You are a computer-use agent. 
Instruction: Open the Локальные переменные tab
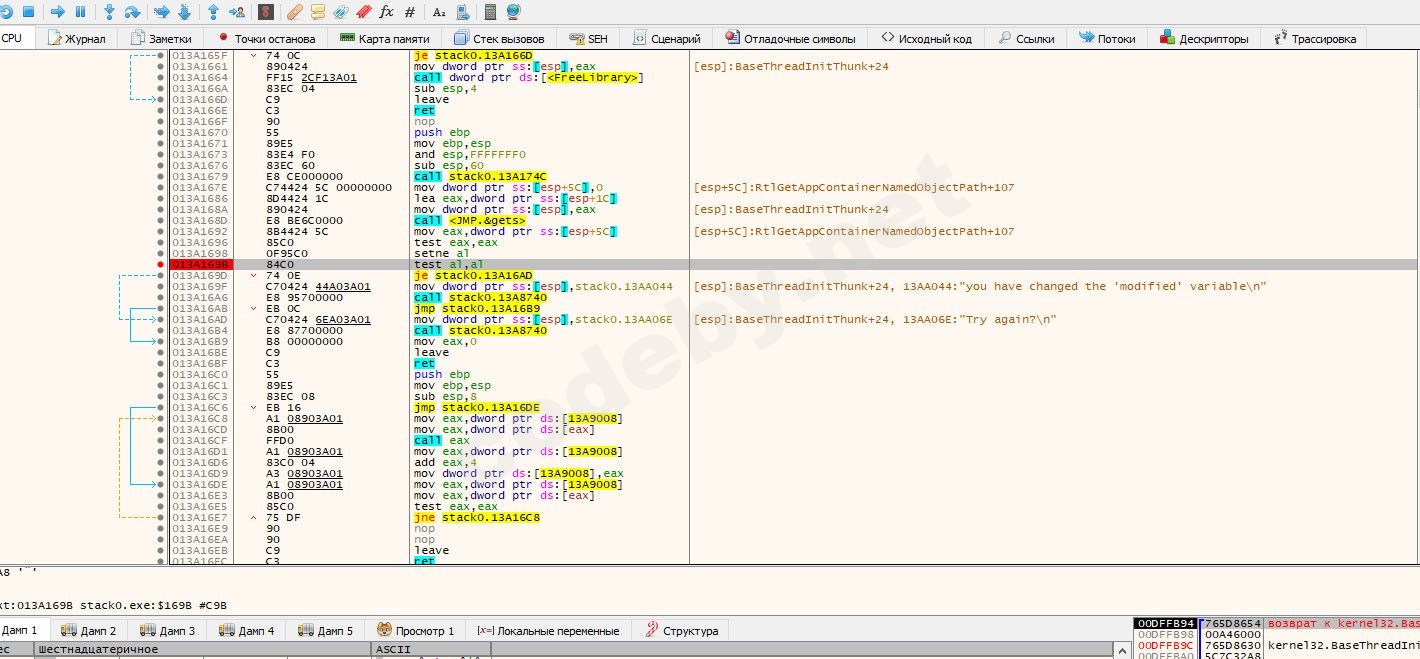(548, 631)
